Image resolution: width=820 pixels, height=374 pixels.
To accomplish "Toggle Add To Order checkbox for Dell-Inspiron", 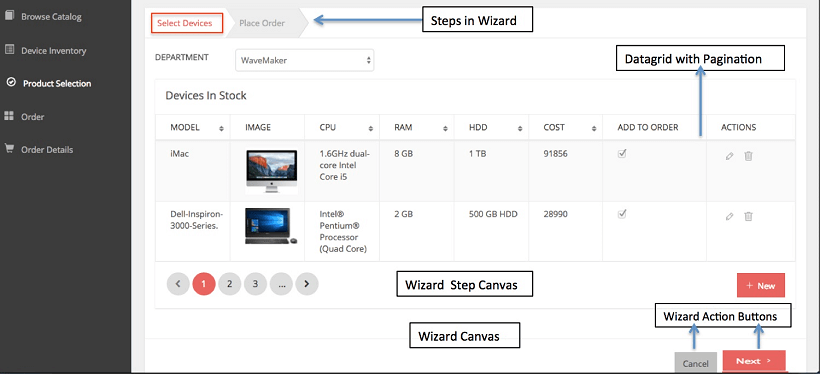I will coord(622,213).
